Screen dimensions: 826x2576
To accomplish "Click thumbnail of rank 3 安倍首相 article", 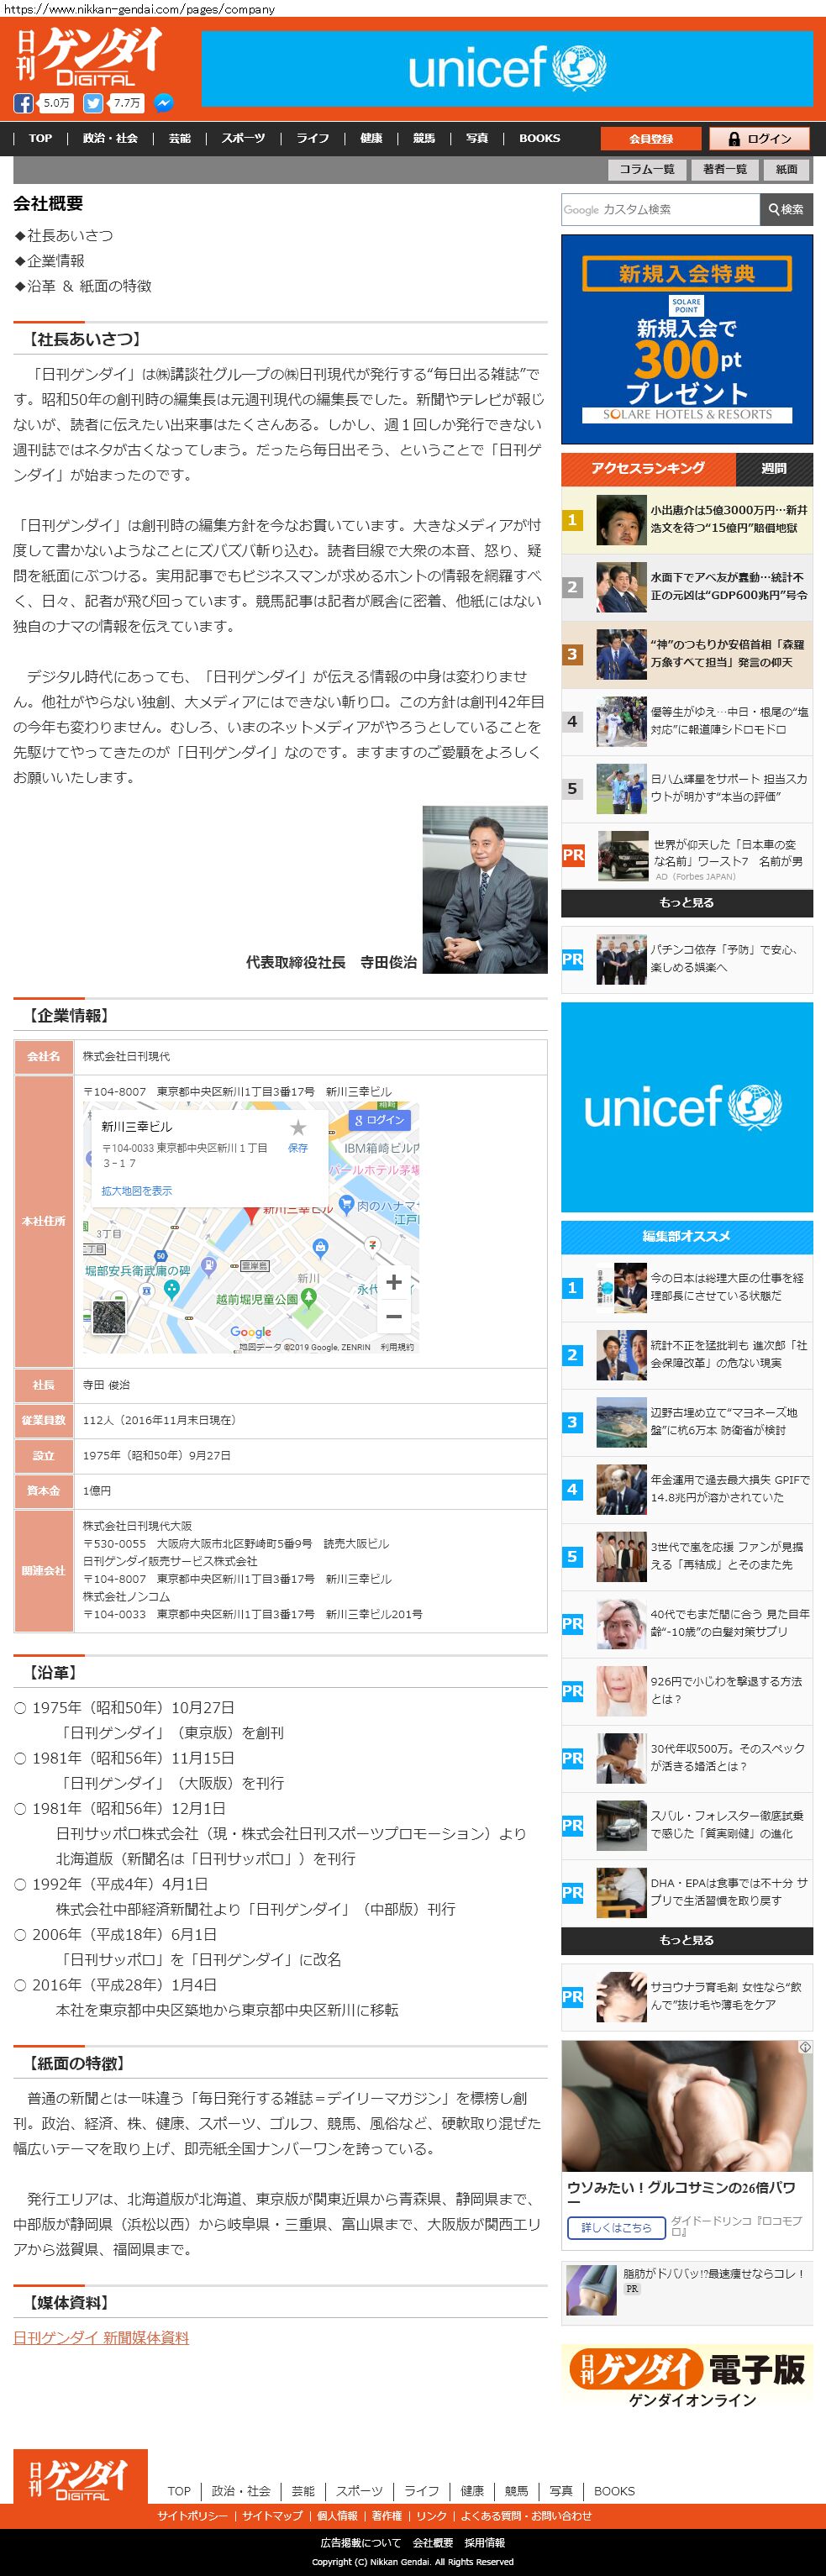I will click(621, 655).
